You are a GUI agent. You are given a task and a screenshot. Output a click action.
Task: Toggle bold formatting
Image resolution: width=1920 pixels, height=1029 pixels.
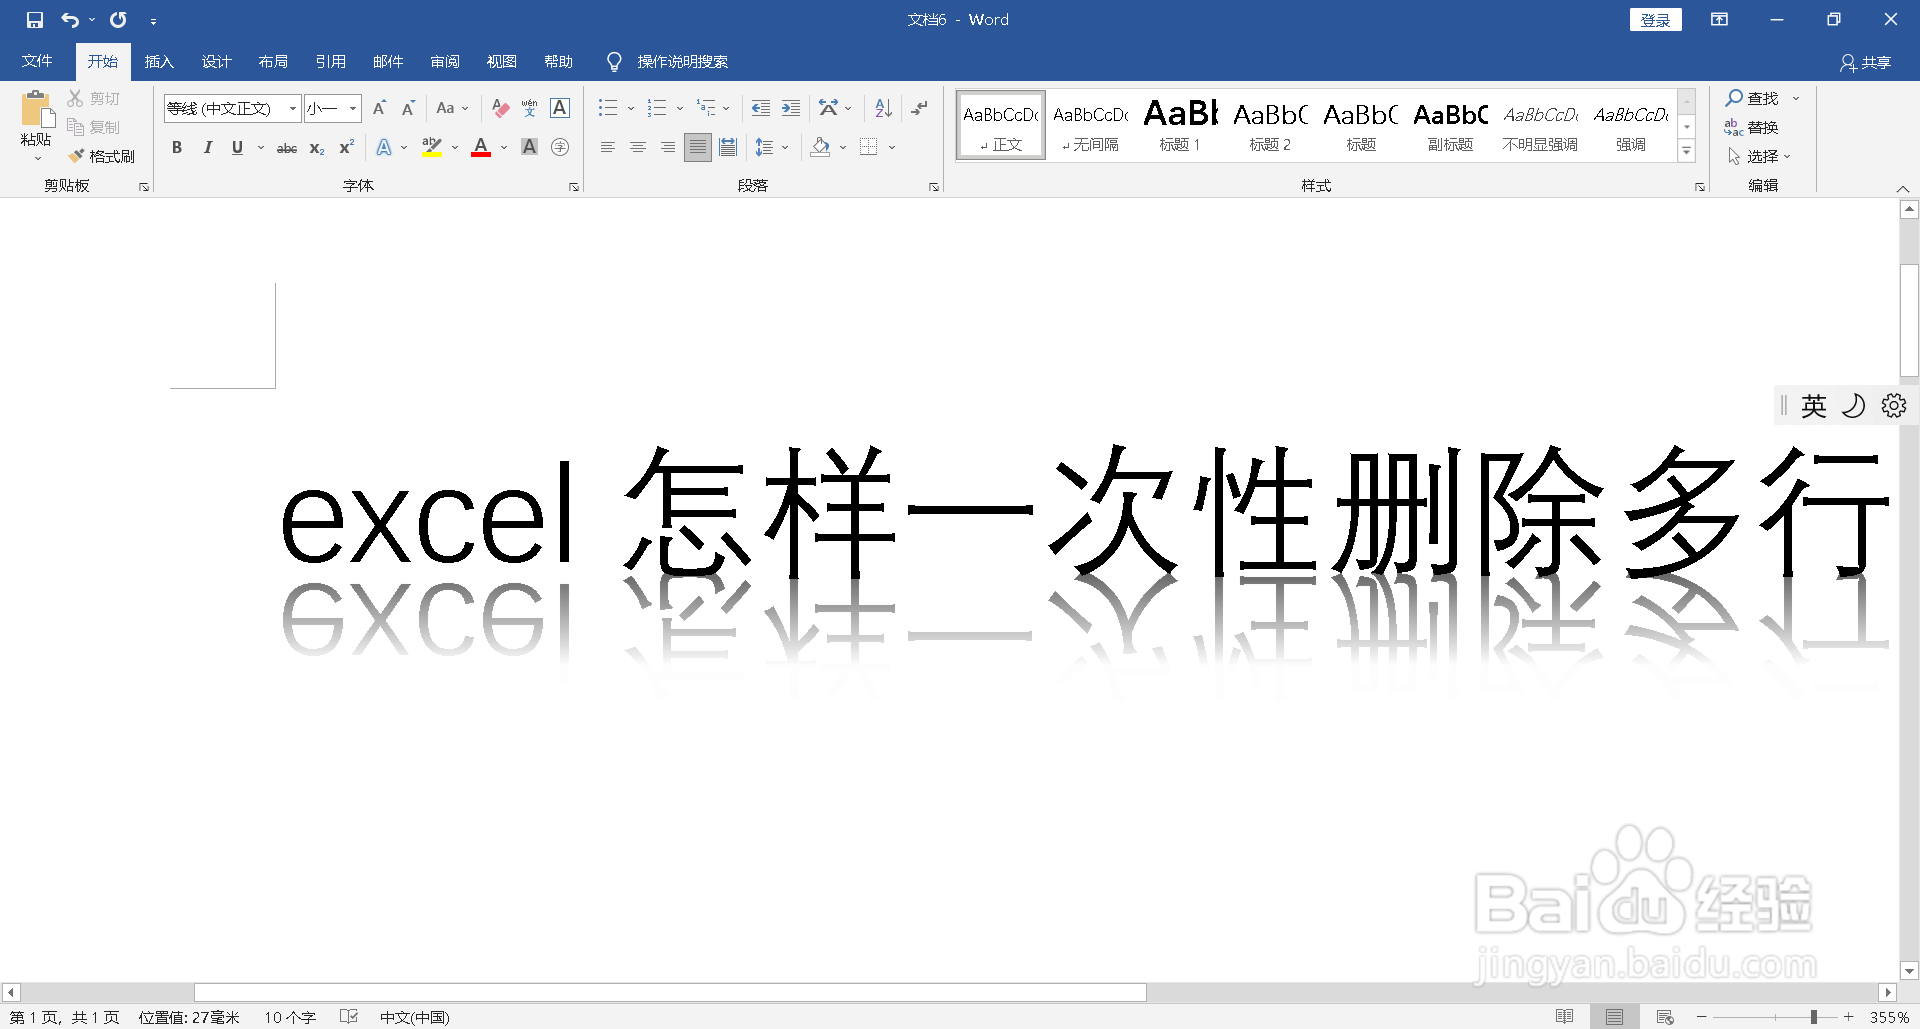pos(177,147)
